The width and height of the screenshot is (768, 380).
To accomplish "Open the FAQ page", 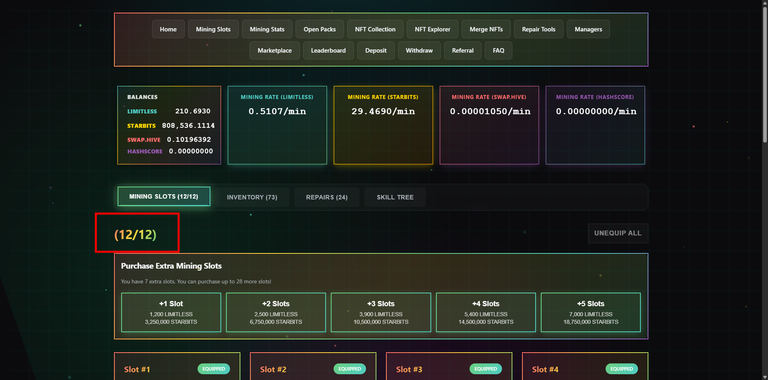I will pos(499,50).
